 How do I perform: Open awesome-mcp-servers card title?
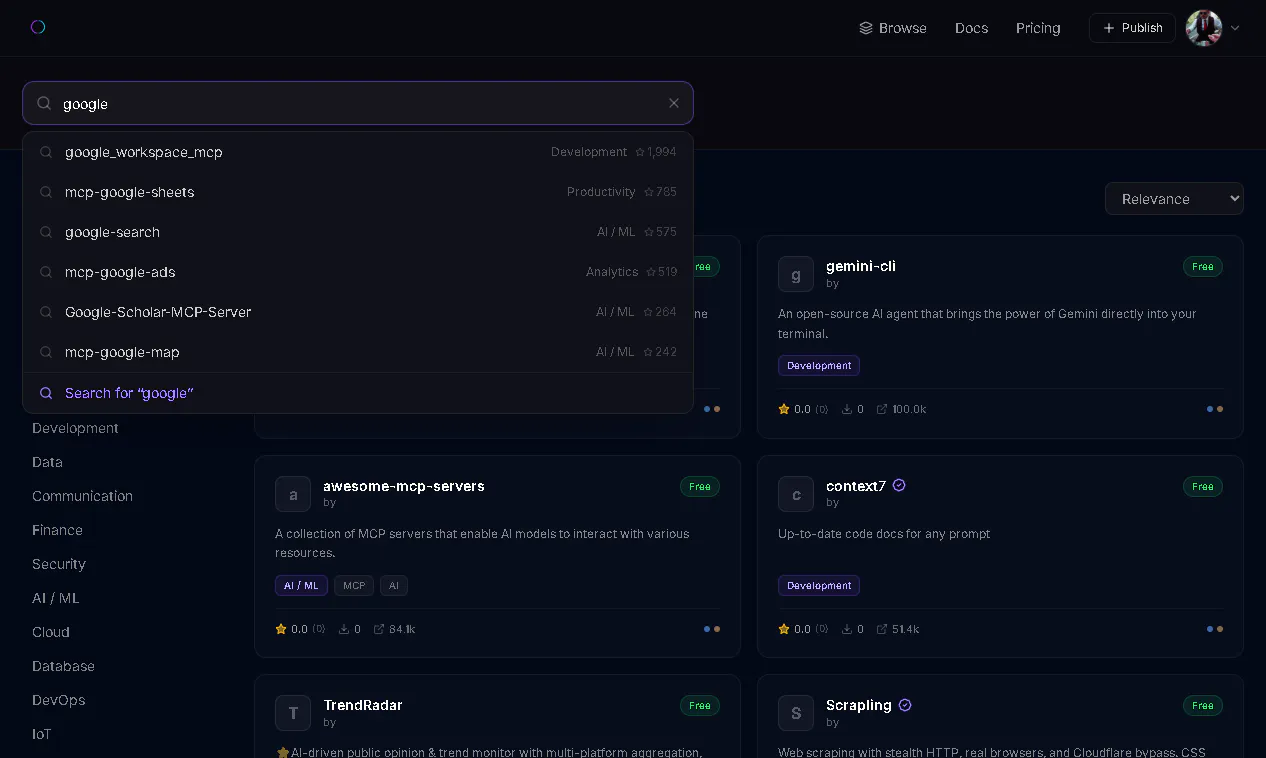(x=404, y=486)
